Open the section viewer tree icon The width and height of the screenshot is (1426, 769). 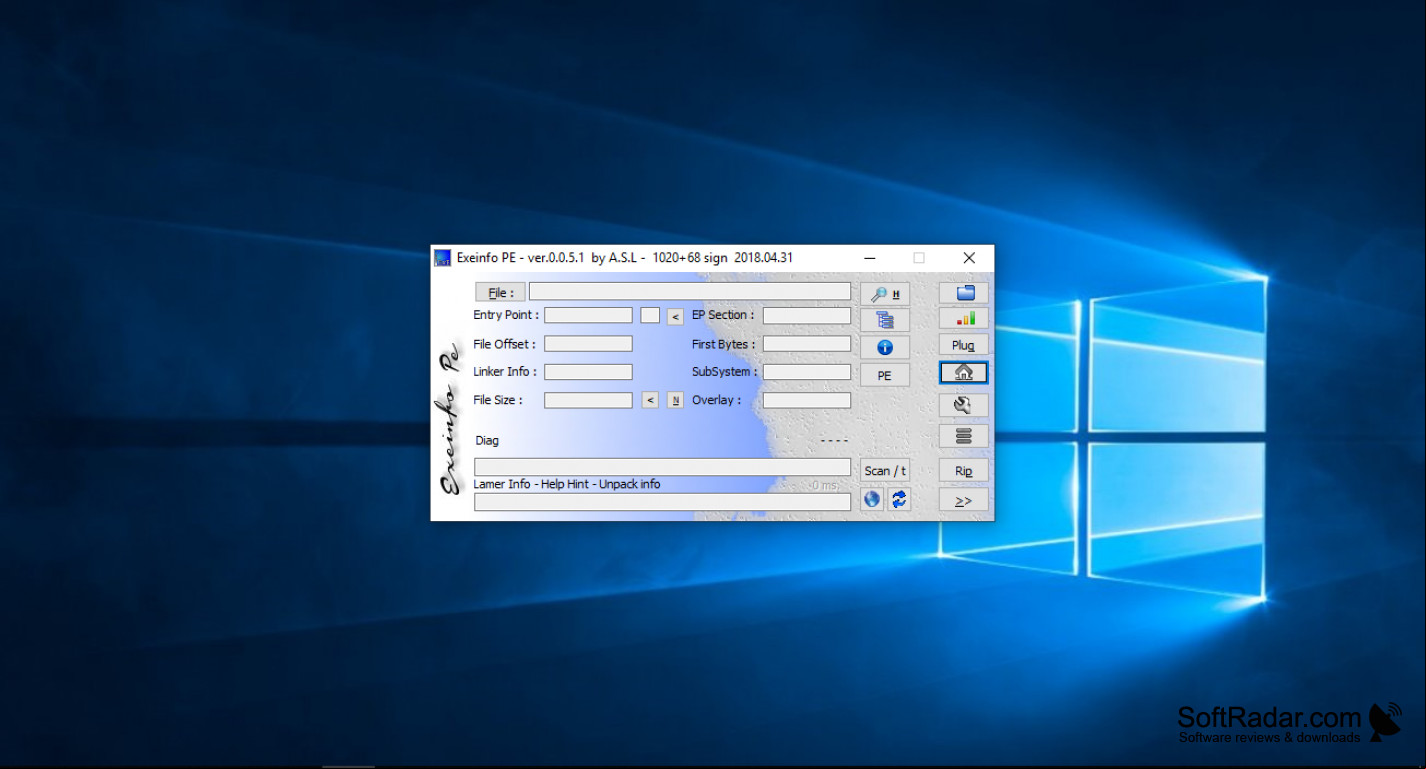tap(885, 320)
